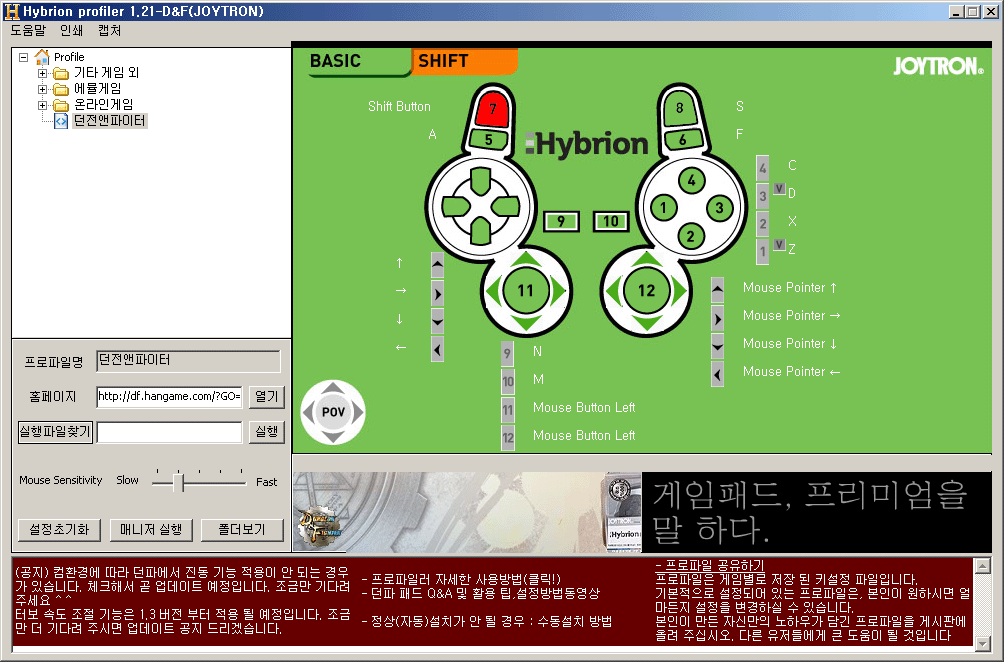Screen dimensions: 1004x662
Task: Collapse the Profile root node
Action: (24, 57)
